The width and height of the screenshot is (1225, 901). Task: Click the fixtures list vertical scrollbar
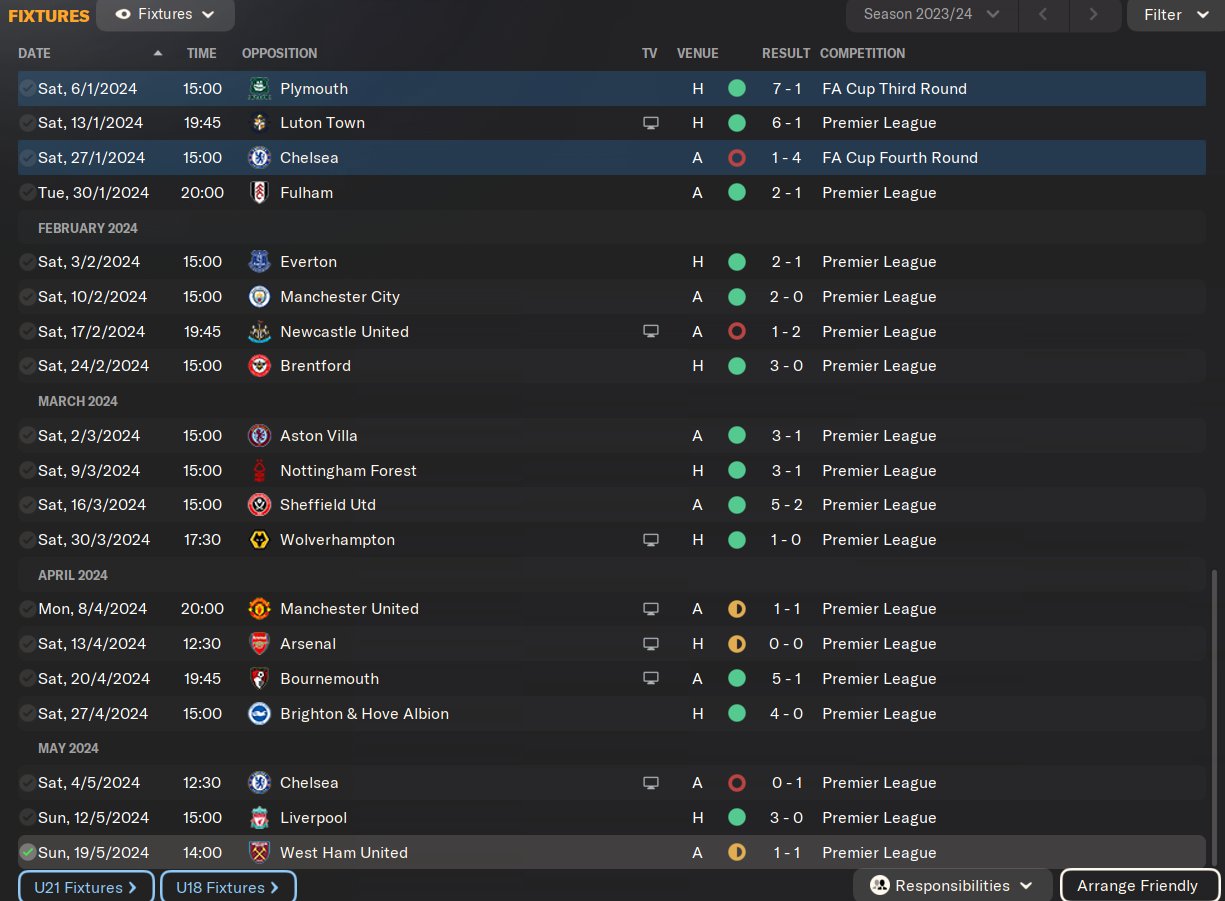pyautogui.click(x=1215, y=700)
